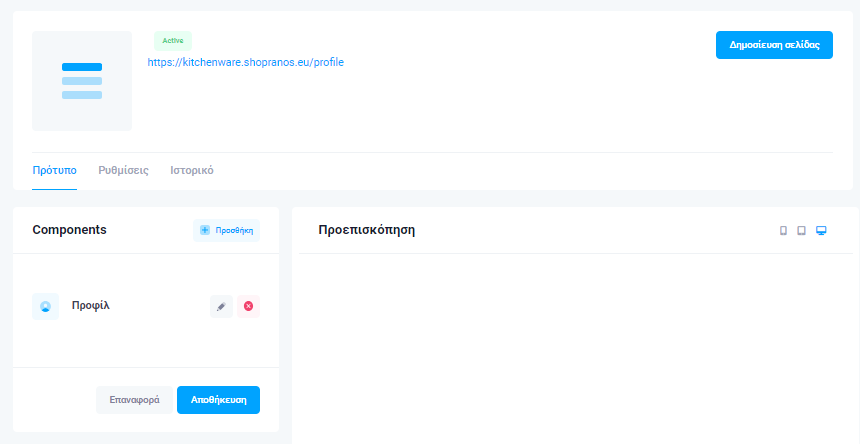
Task: Add a component via Προσθήκη button
Action: point(226,230)
